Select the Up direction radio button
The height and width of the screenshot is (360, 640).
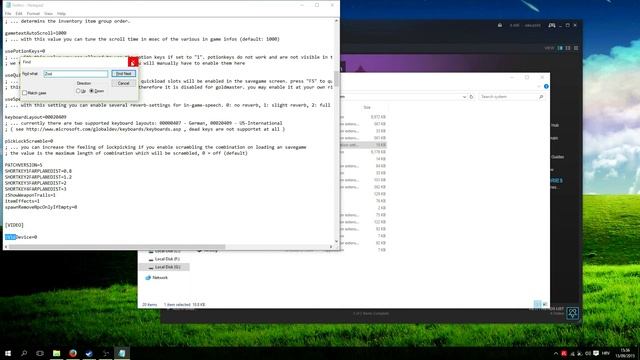tap(78, 91)
